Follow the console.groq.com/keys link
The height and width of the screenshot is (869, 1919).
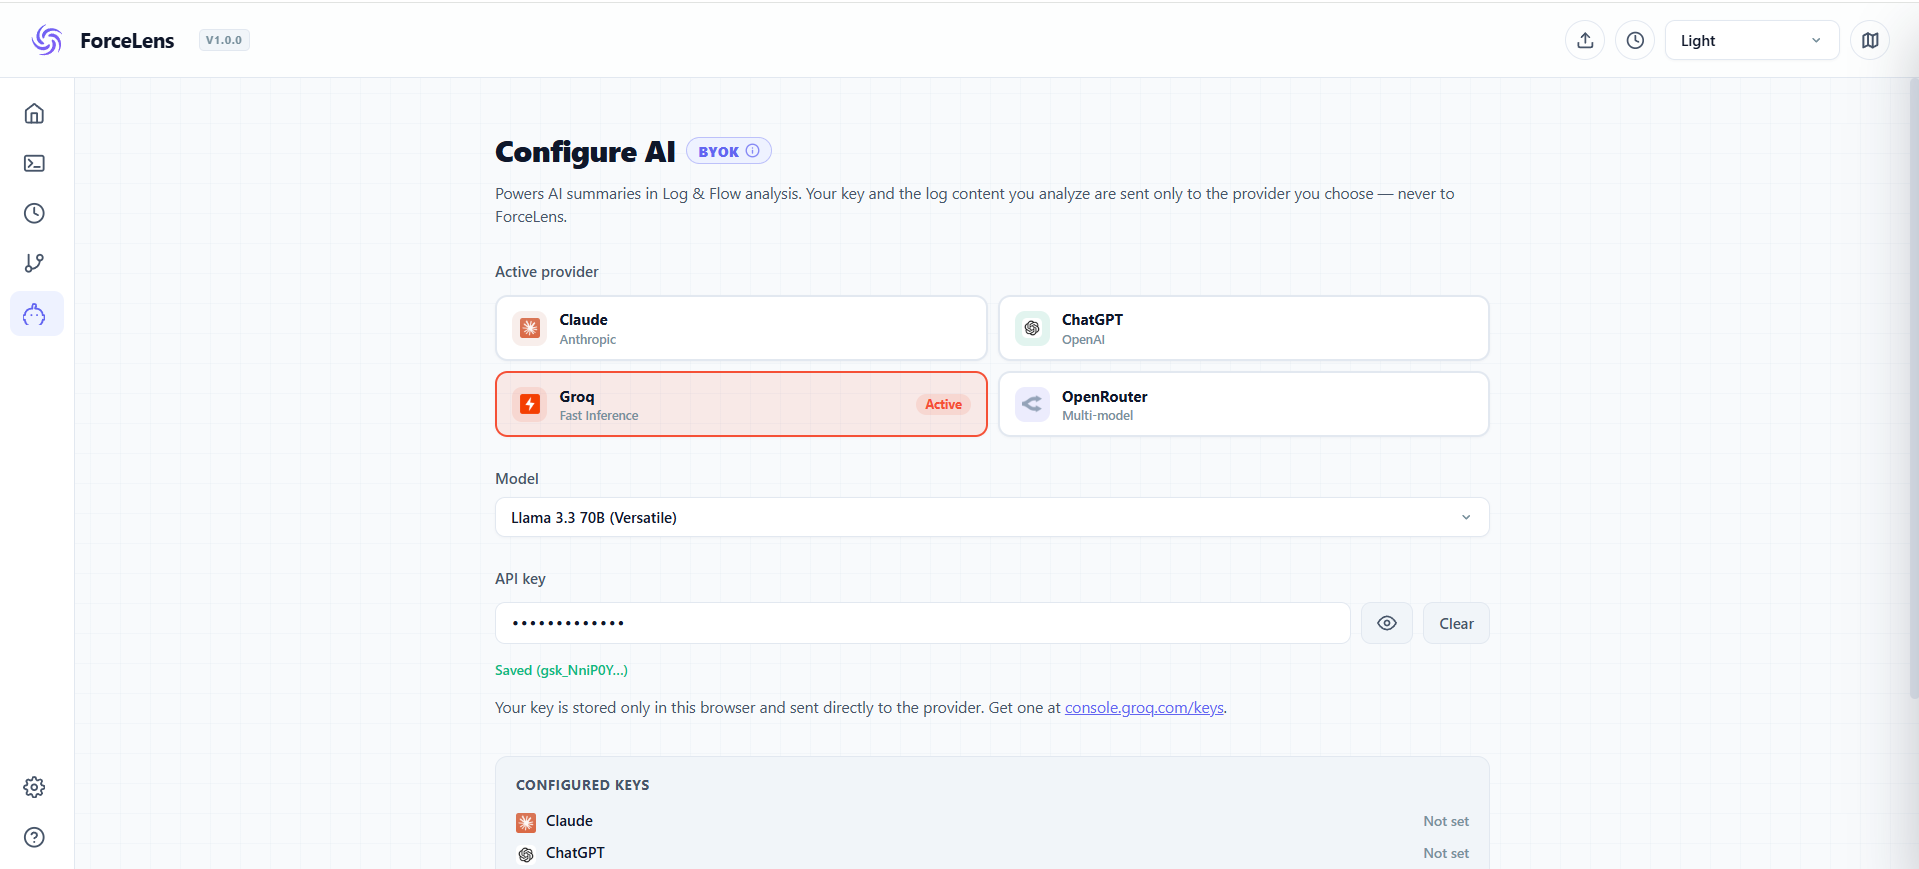tap(1144, 708)
